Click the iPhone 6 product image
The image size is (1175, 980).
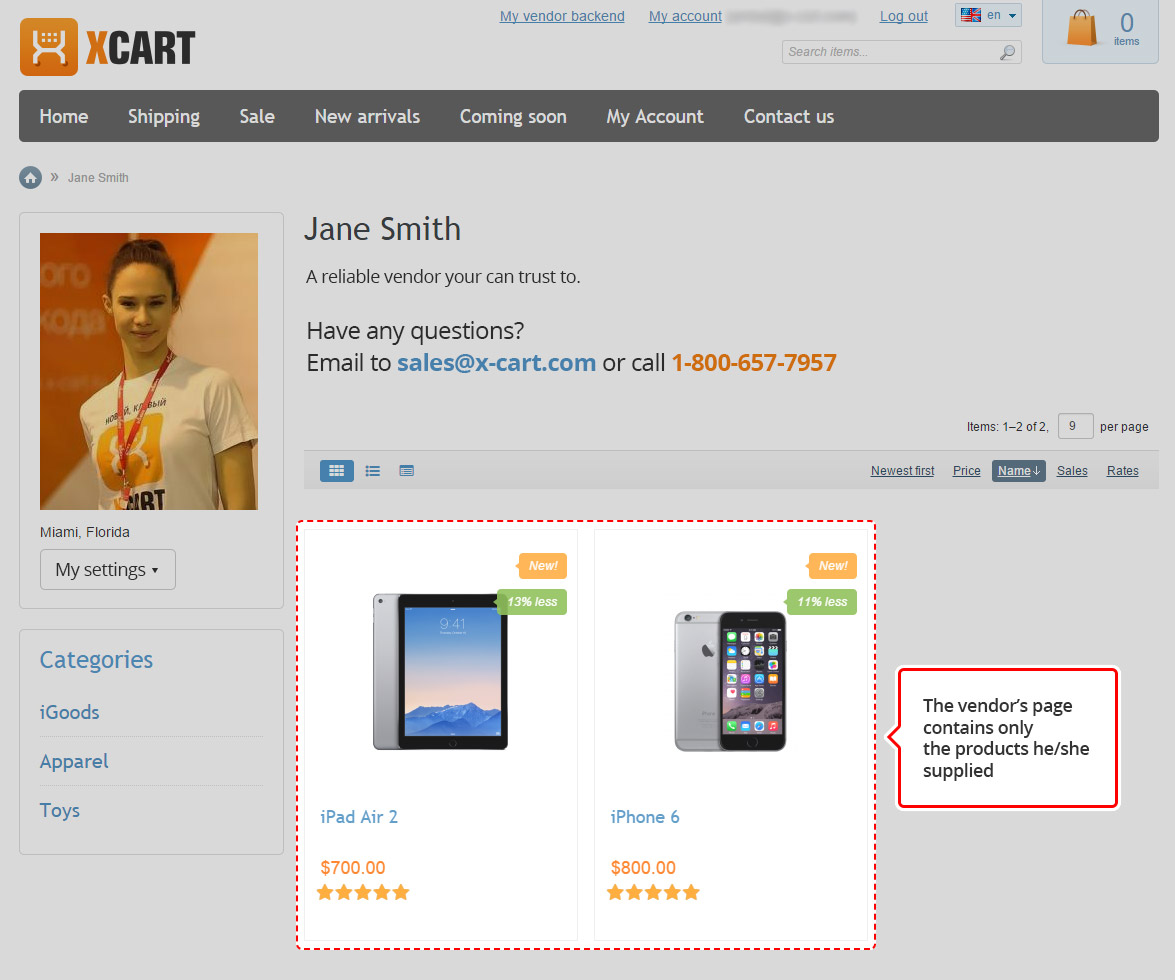coord(731,680)
